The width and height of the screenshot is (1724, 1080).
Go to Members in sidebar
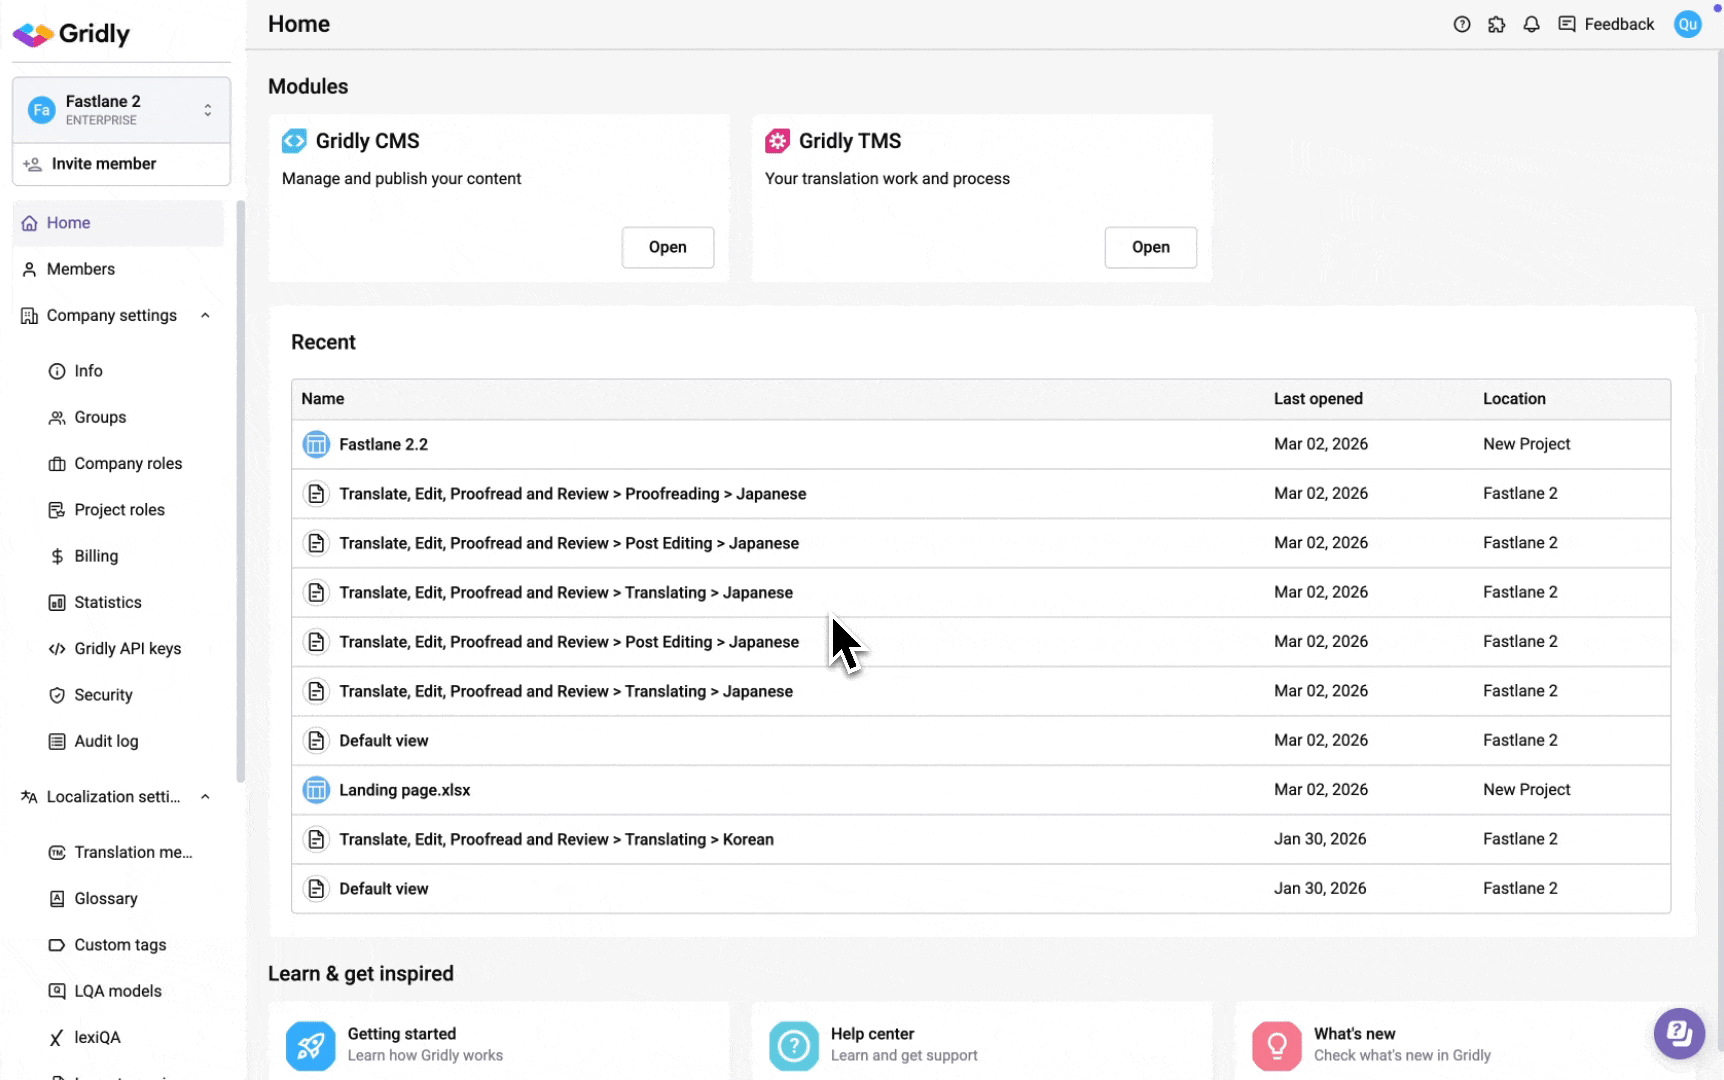click(80, 269)
